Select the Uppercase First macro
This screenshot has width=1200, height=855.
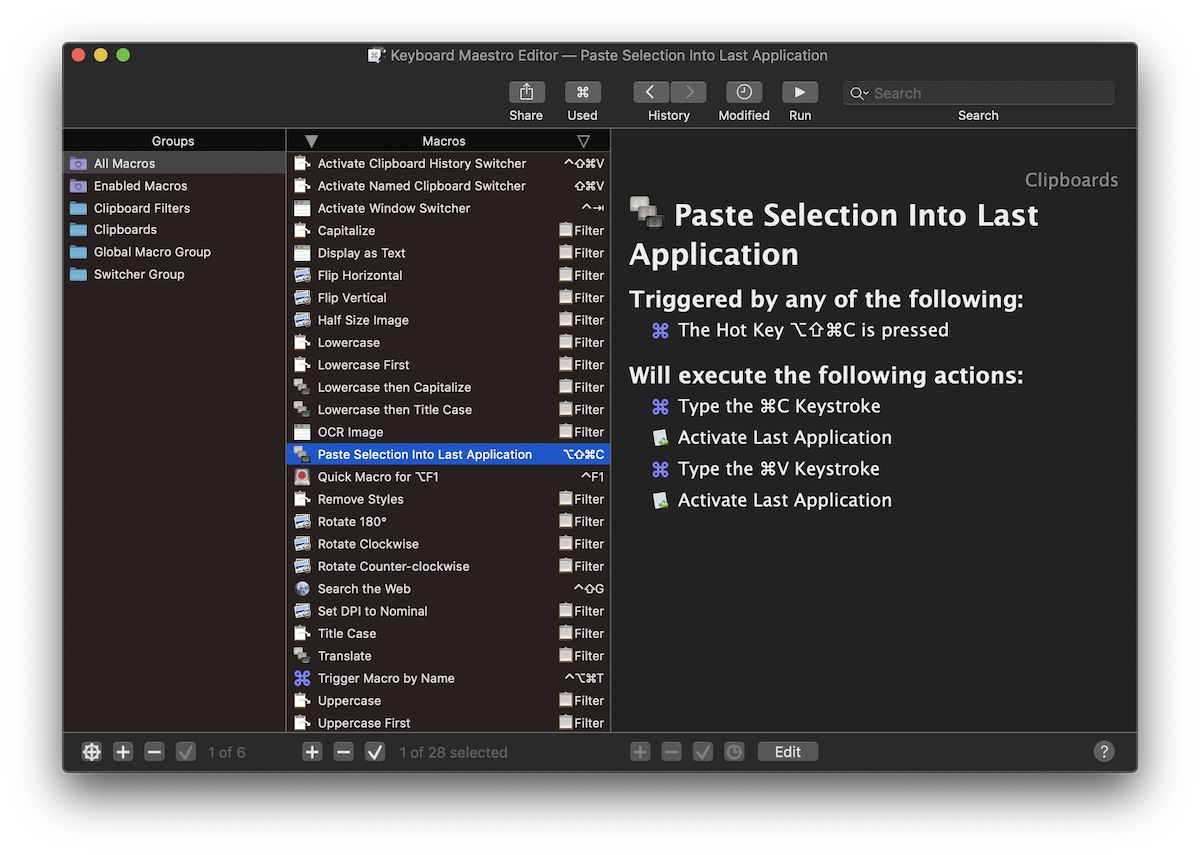(x=448, y=723)
